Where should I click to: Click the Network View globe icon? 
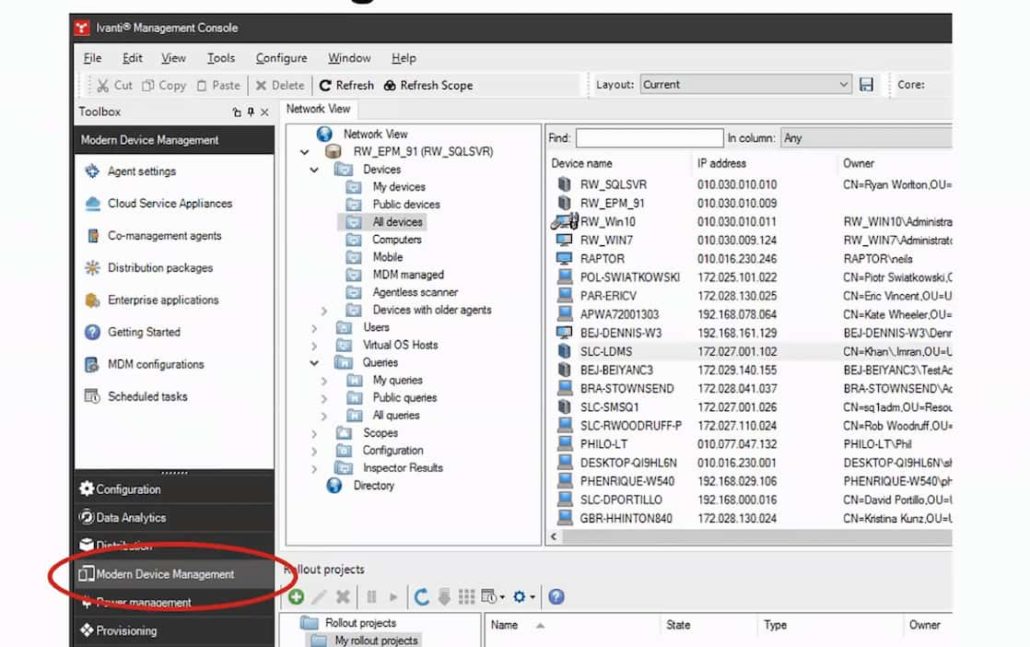click(x=325, y=134)
